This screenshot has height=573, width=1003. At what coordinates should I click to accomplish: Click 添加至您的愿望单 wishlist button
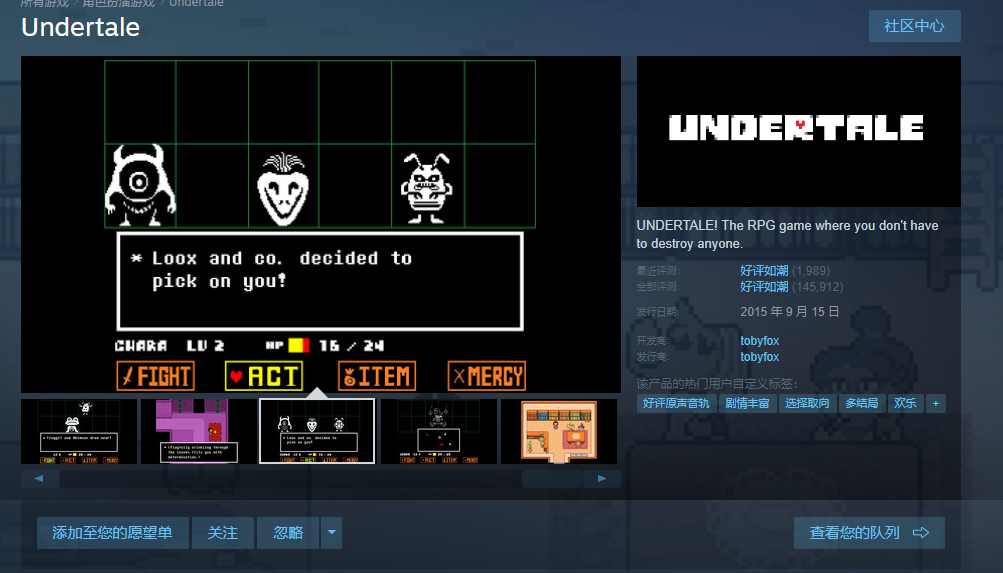(113, 533)
